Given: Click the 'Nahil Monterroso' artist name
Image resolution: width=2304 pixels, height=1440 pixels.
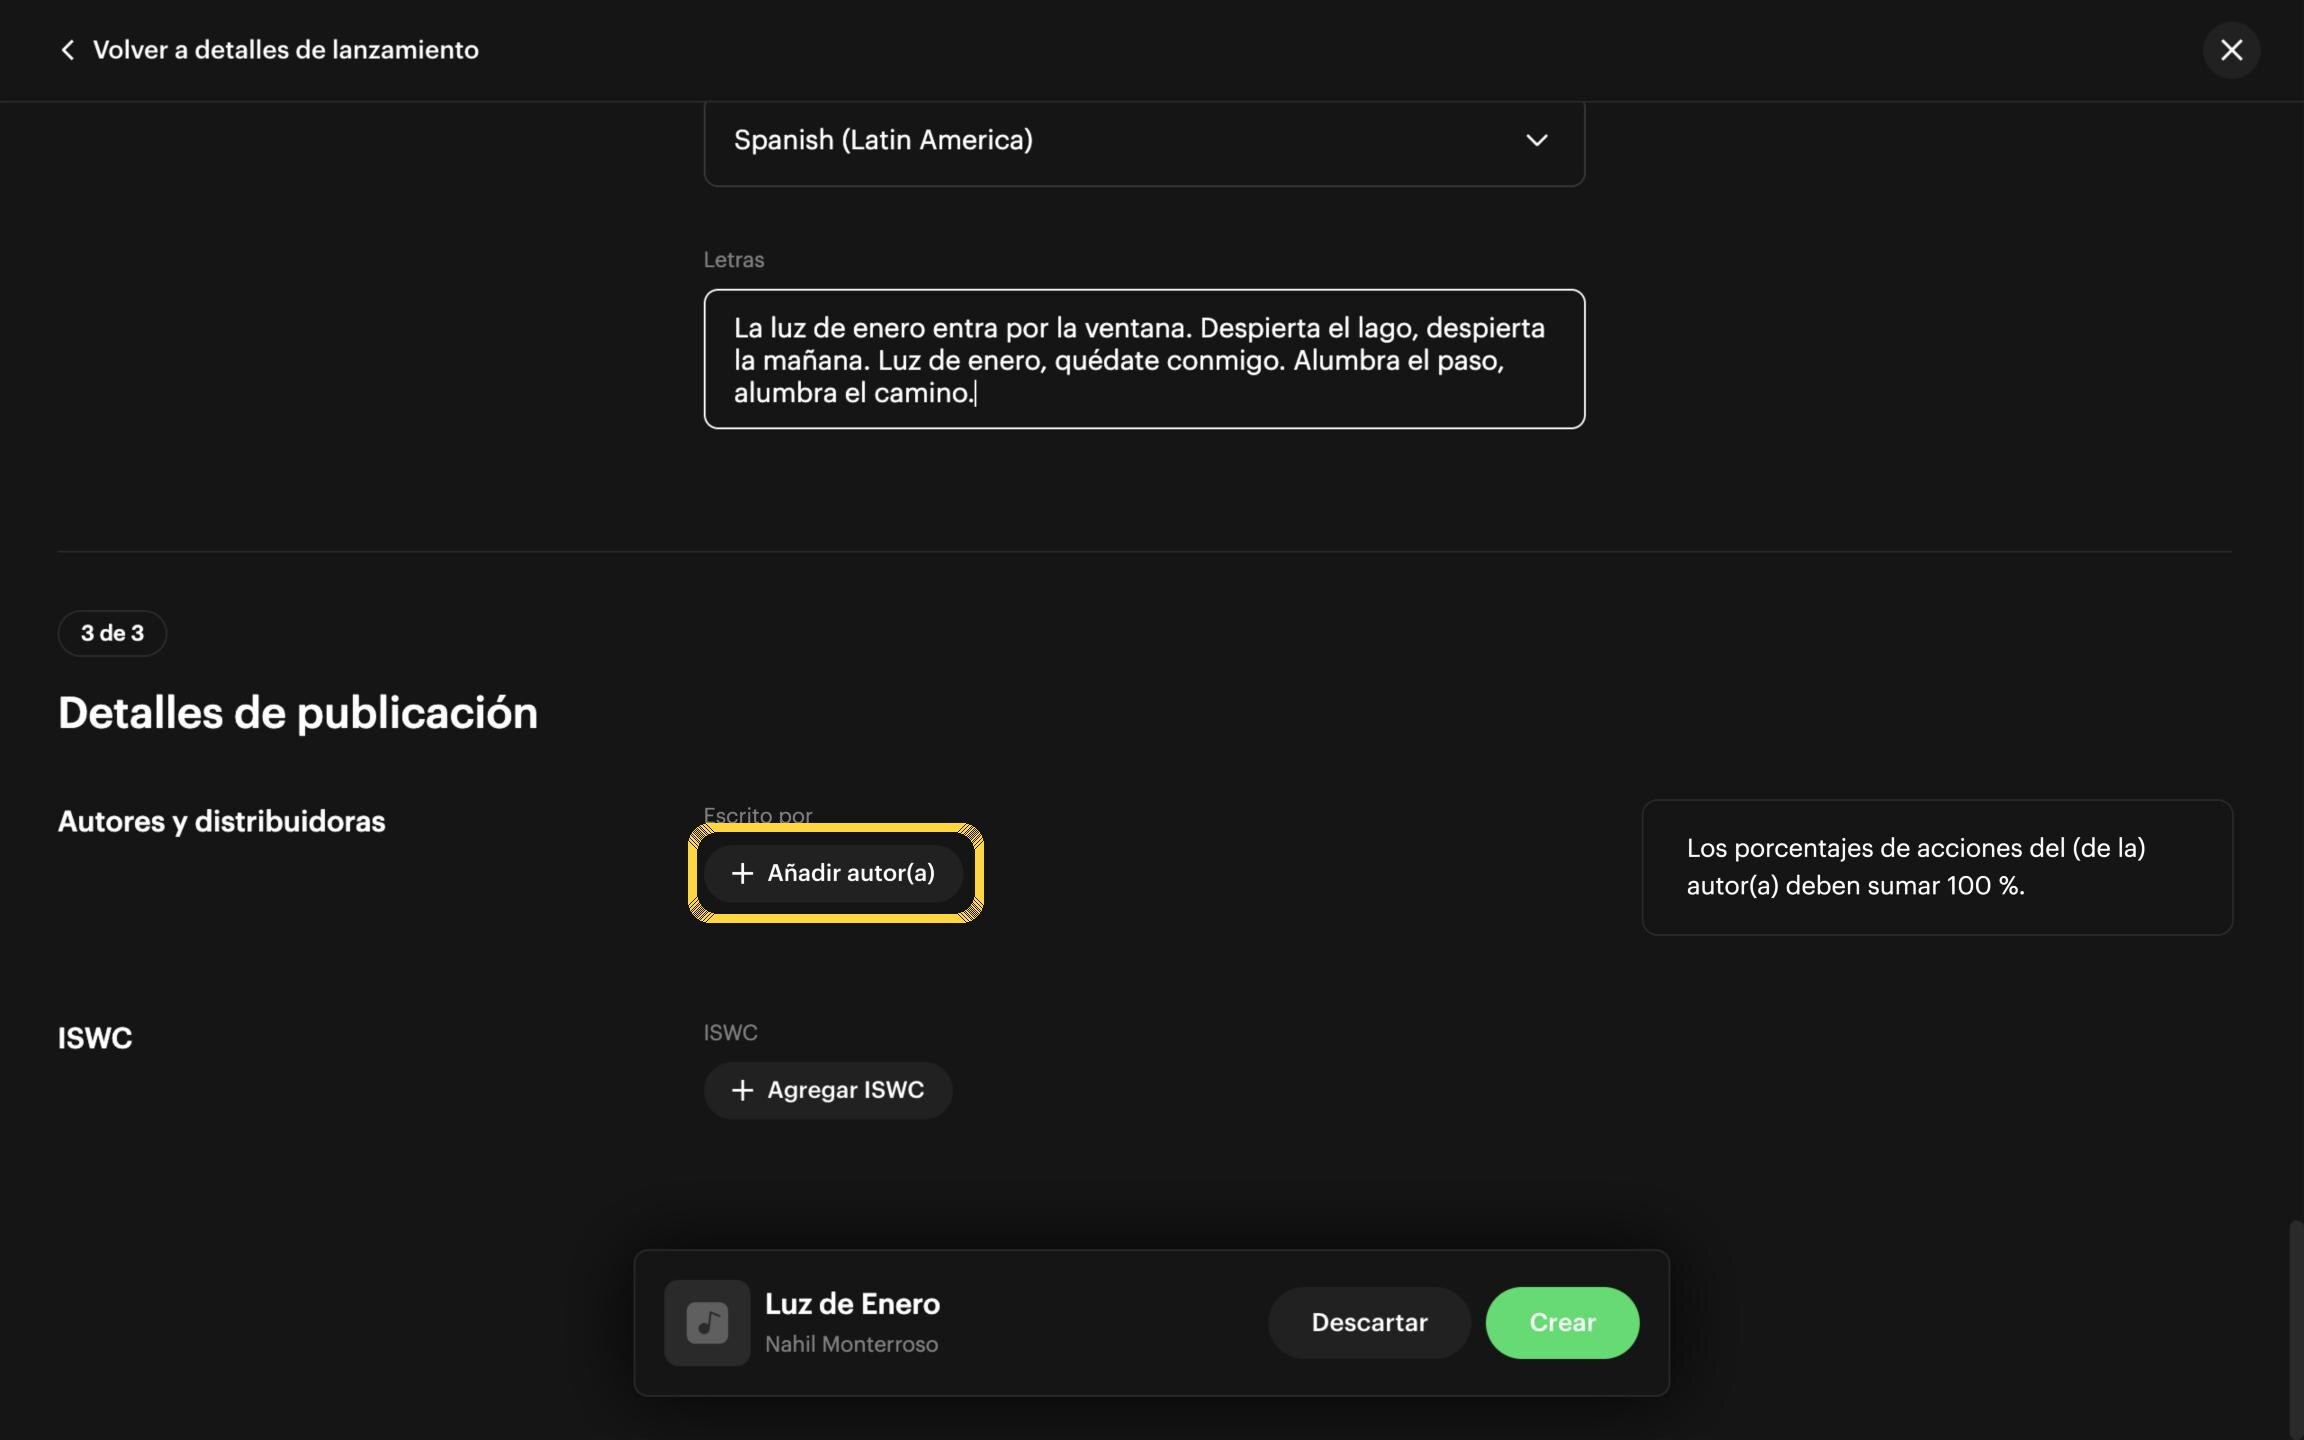Looking at the screenshot, I should tap(851, 1344).
